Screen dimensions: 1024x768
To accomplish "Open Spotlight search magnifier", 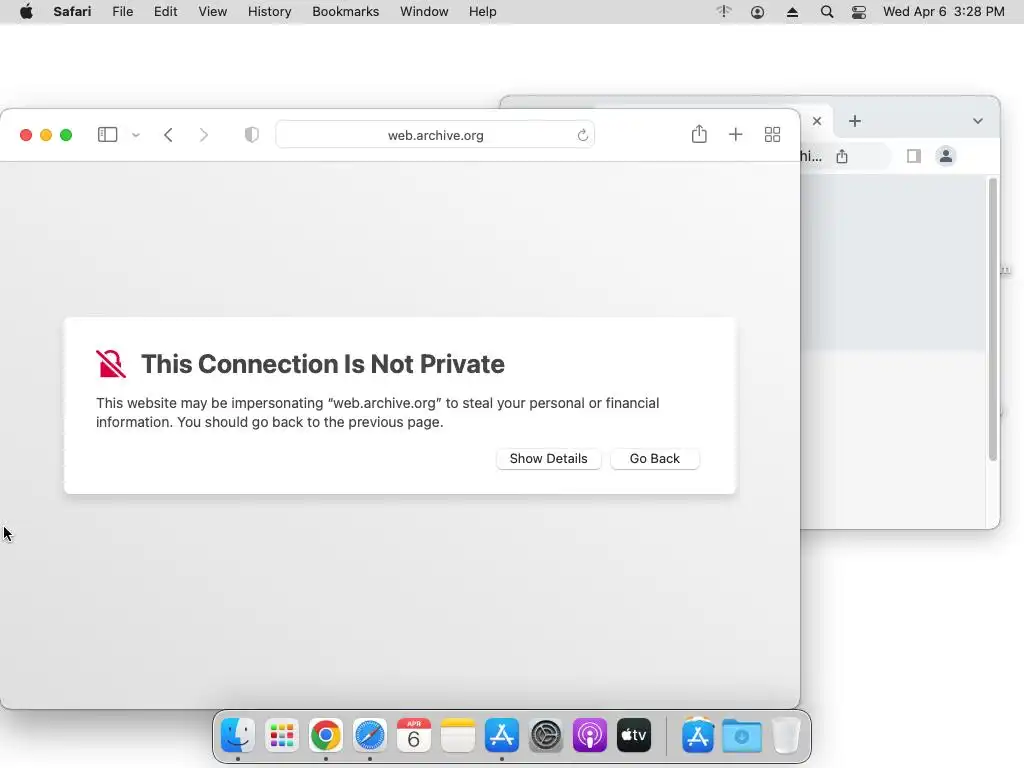I will (827, 12).
